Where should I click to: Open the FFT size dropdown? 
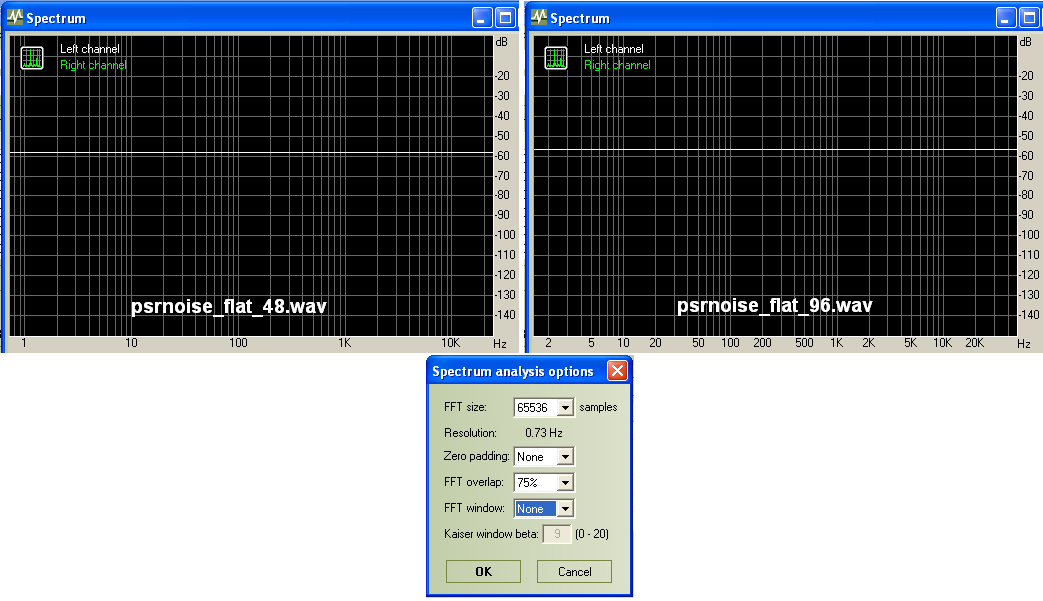pyautogui.click(x=565, y=408)
